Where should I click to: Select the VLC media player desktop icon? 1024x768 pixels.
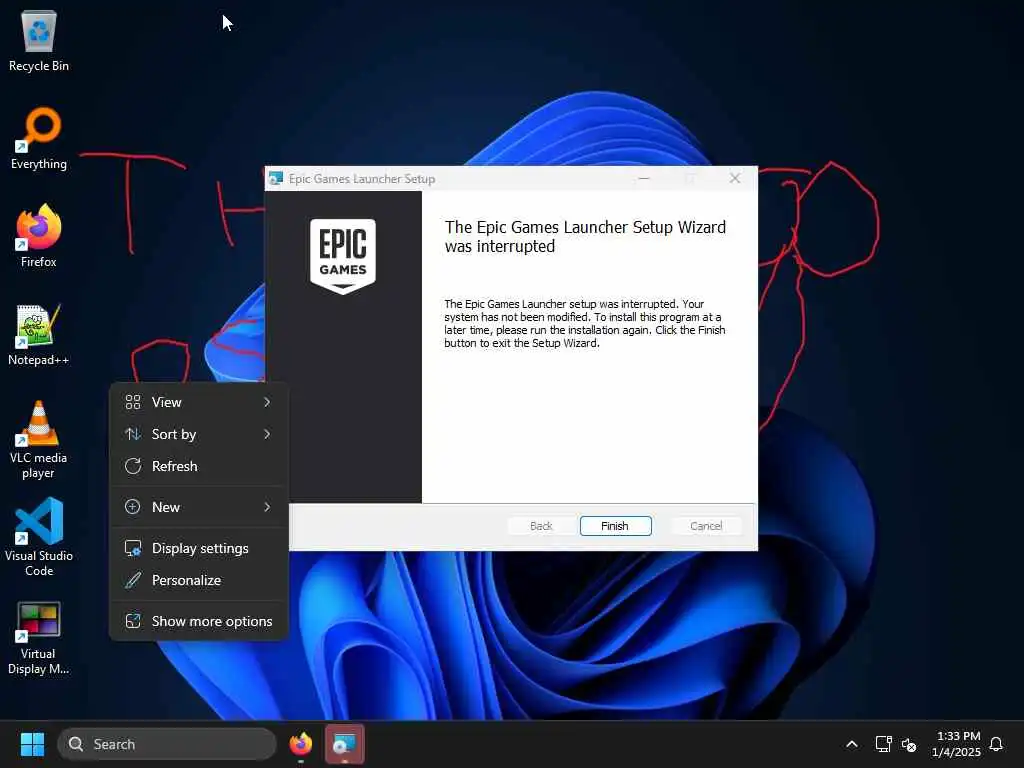click(x=39, y=440)
